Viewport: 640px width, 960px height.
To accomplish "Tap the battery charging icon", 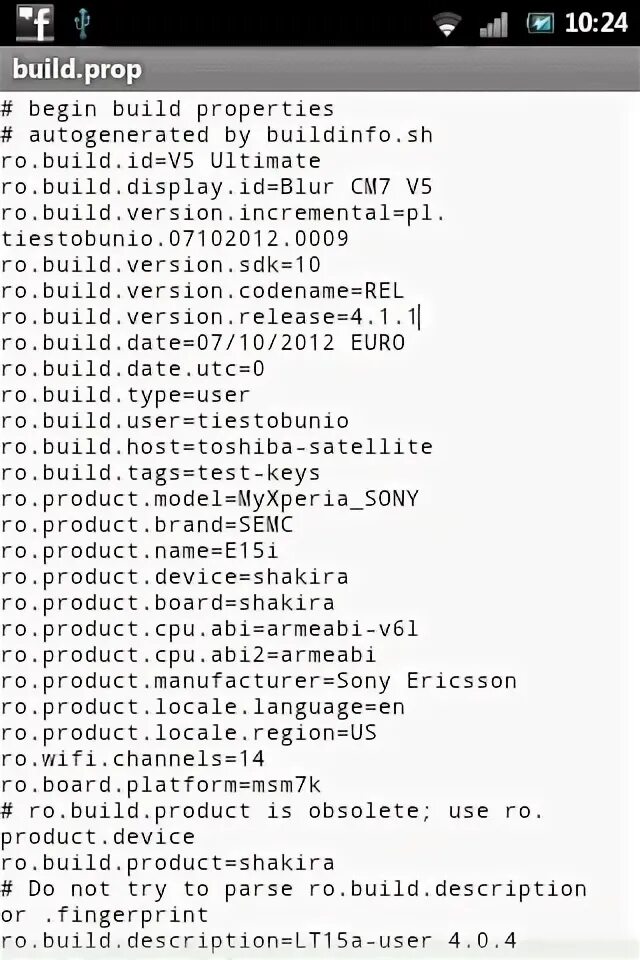I will (x=540, y=23).
